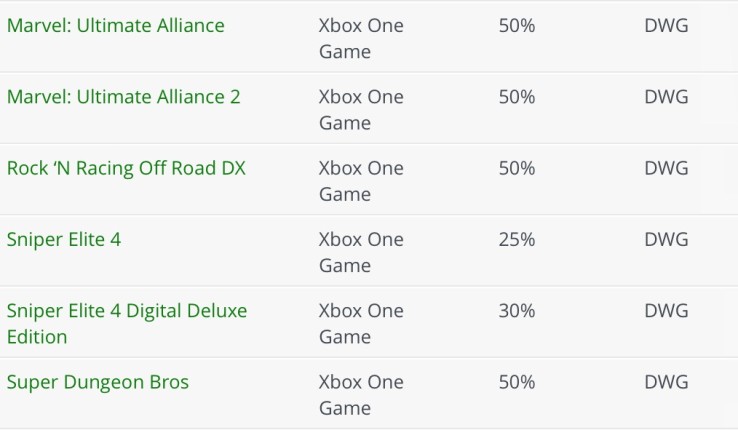Screen dimensions: 738x430
Task: Click DWG in Marvel: Ultimate Alliance 2 row
Action: point(666,97)
